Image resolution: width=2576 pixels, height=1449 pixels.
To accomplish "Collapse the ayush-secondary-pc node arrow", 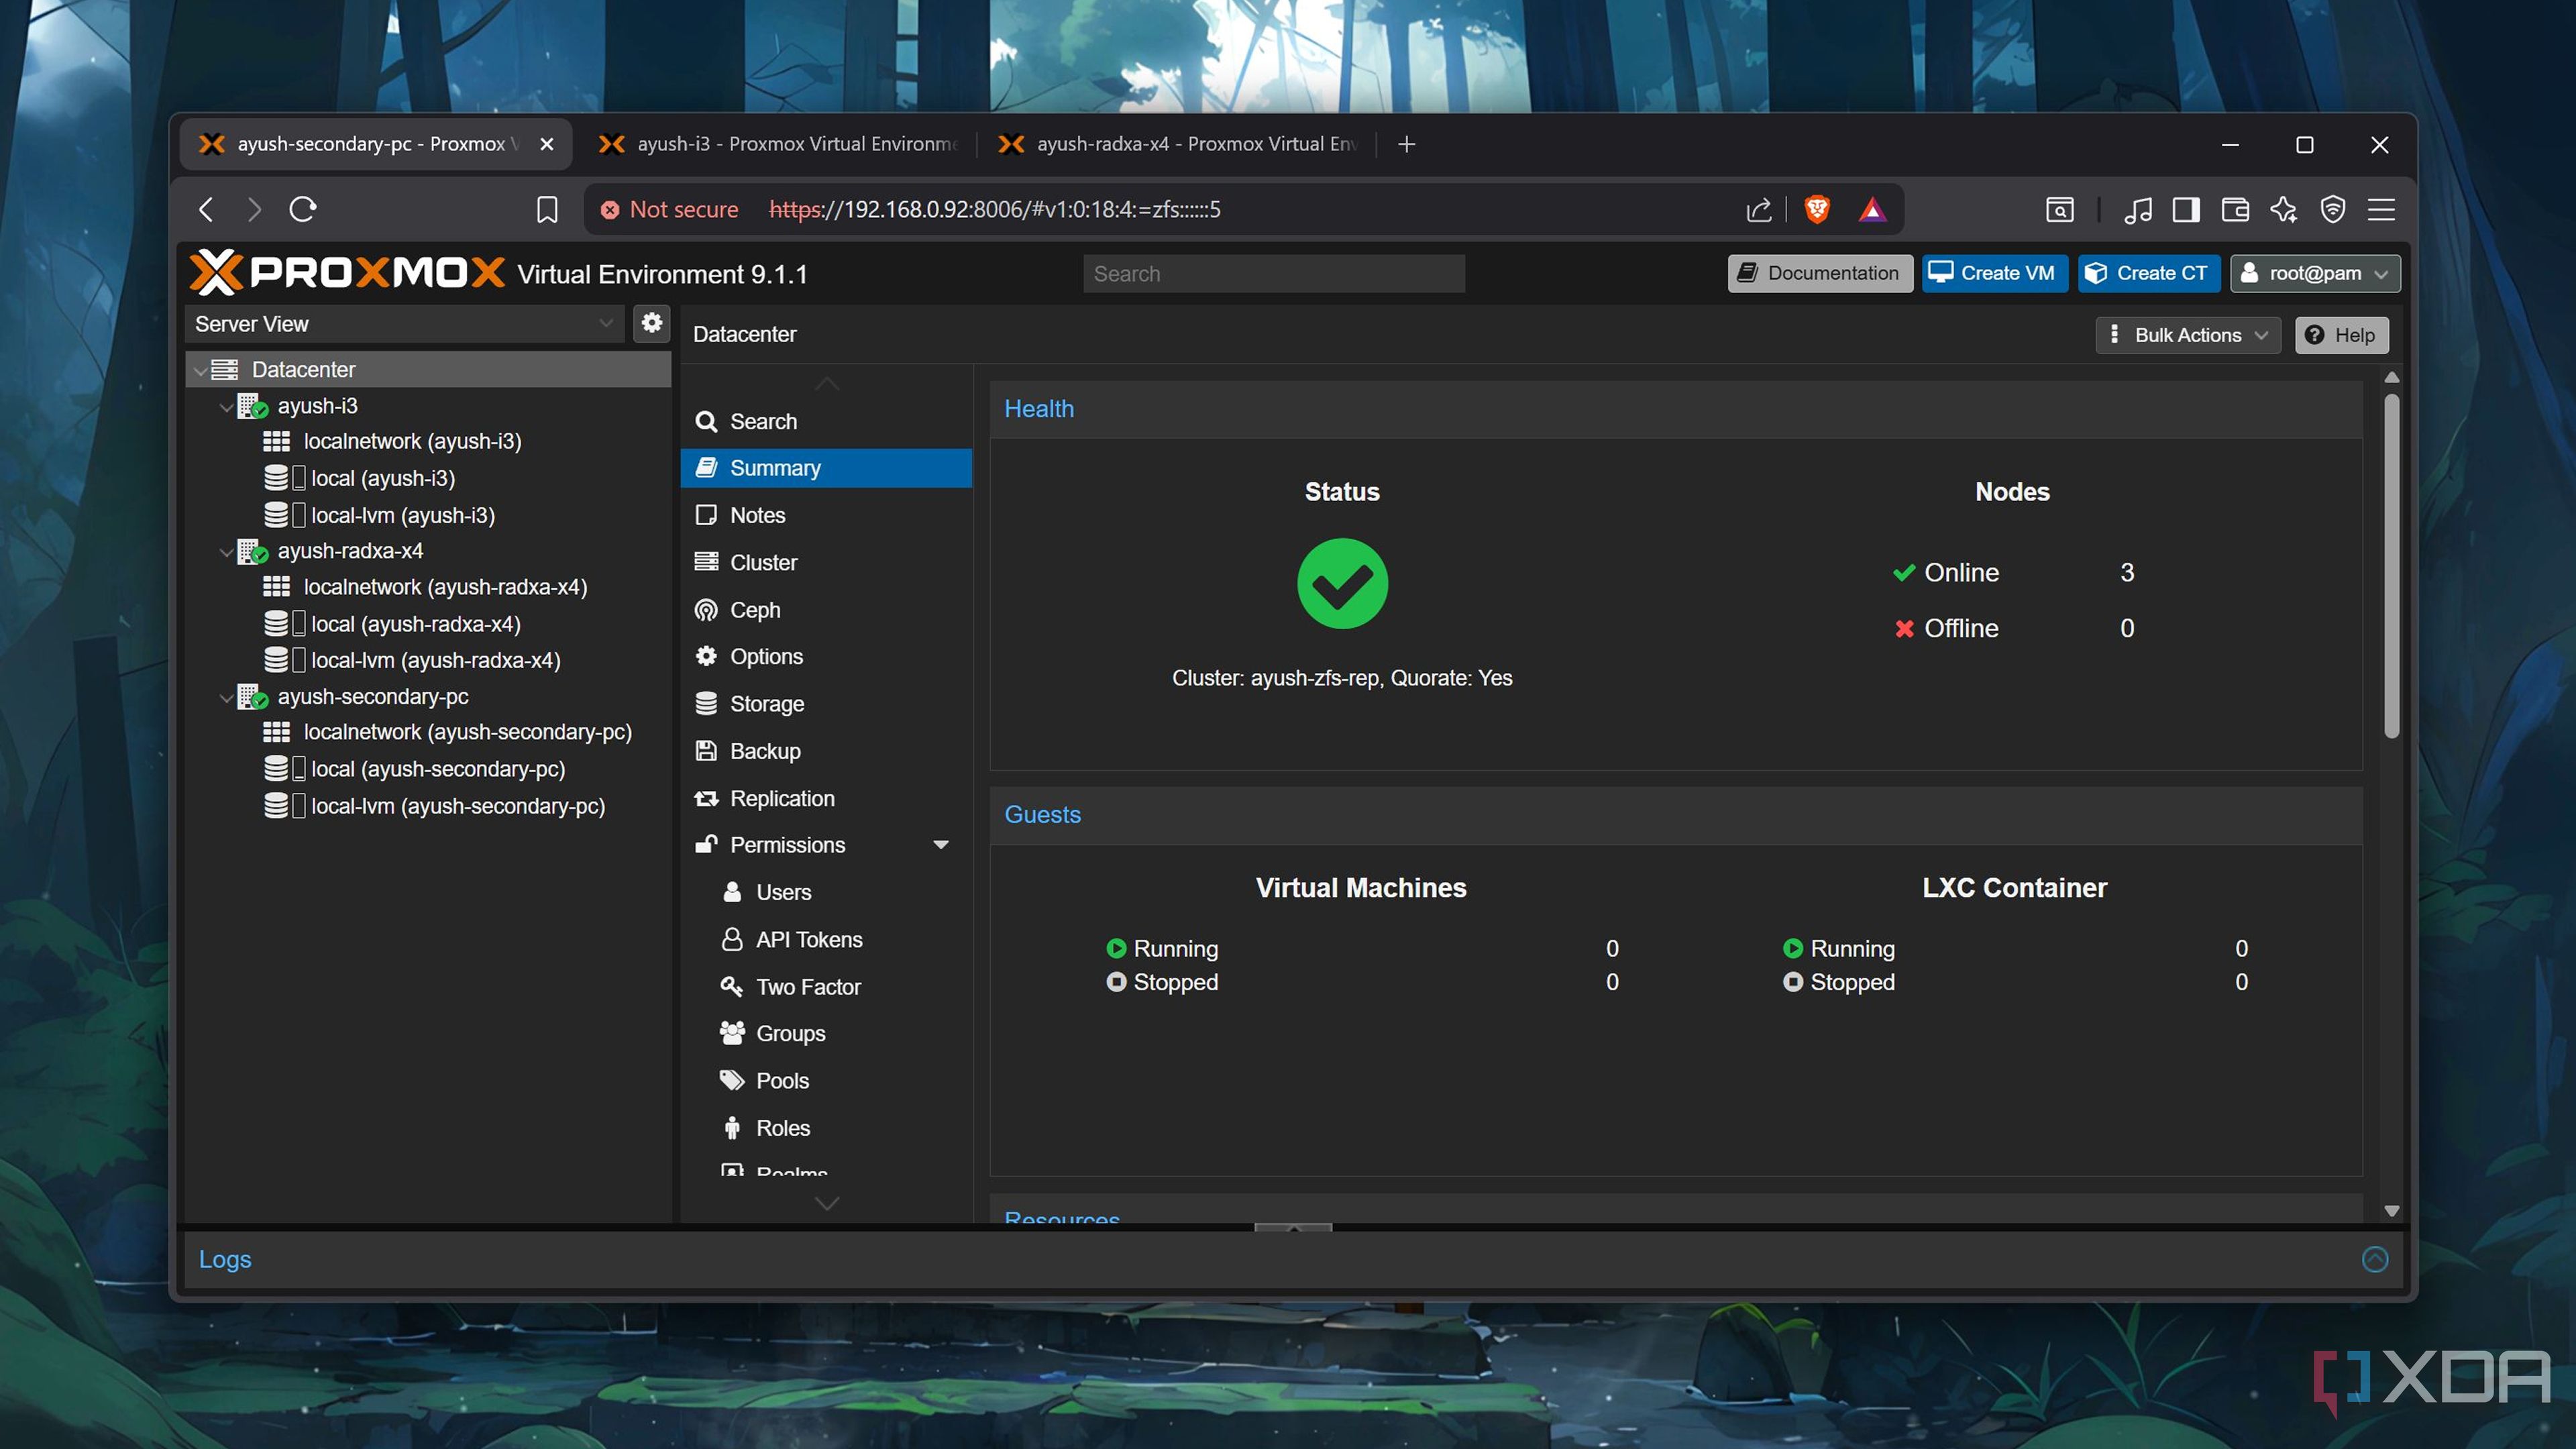I will coord(226,698).
